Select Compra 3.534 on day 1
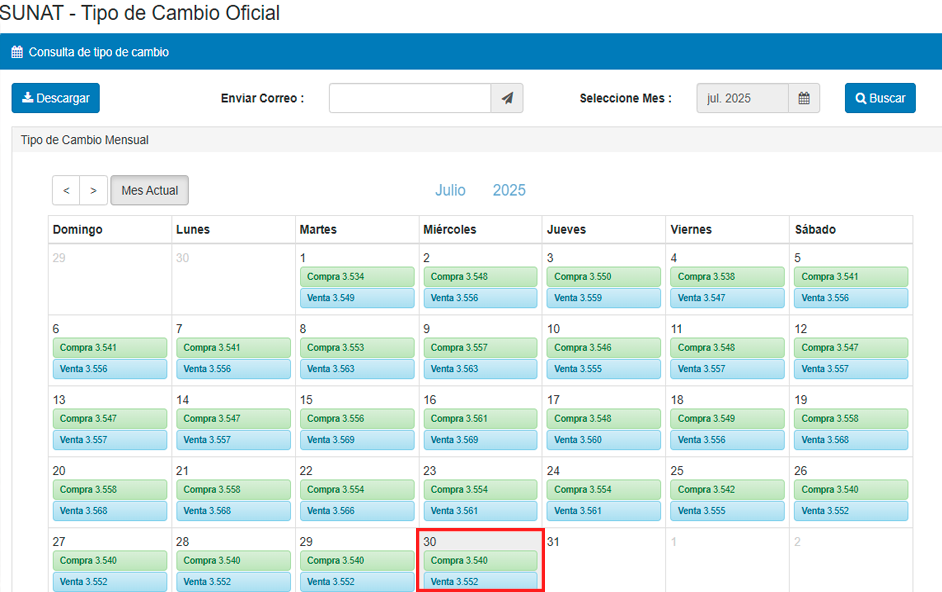Screen dimensions: 942x592 point(357,276)
